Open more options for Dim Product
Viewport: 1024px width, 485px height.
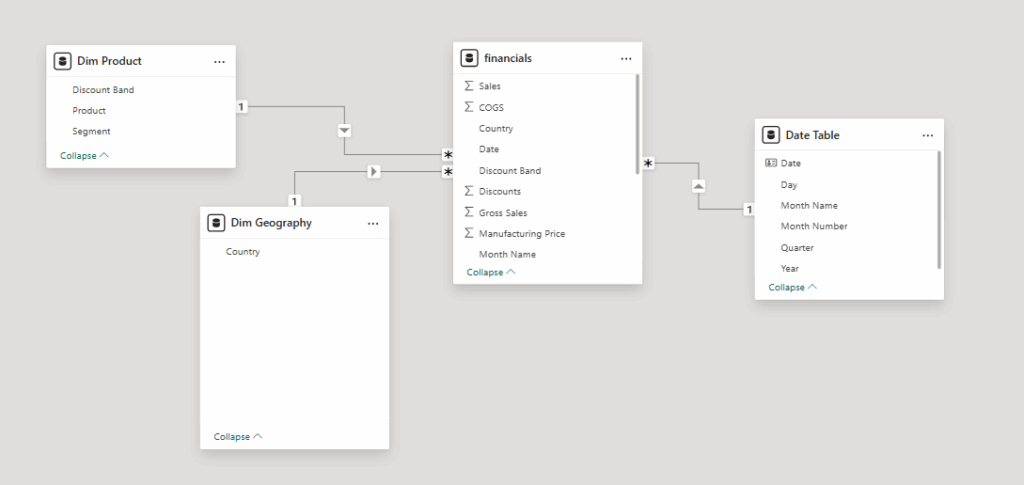pyautogui.click(x=219, y=61)
